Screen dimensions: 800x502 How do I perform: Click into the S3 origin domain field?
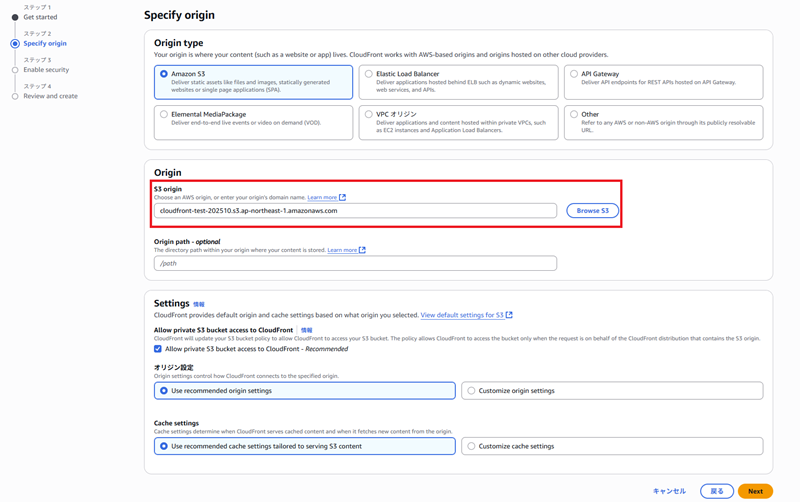point(355,211)
